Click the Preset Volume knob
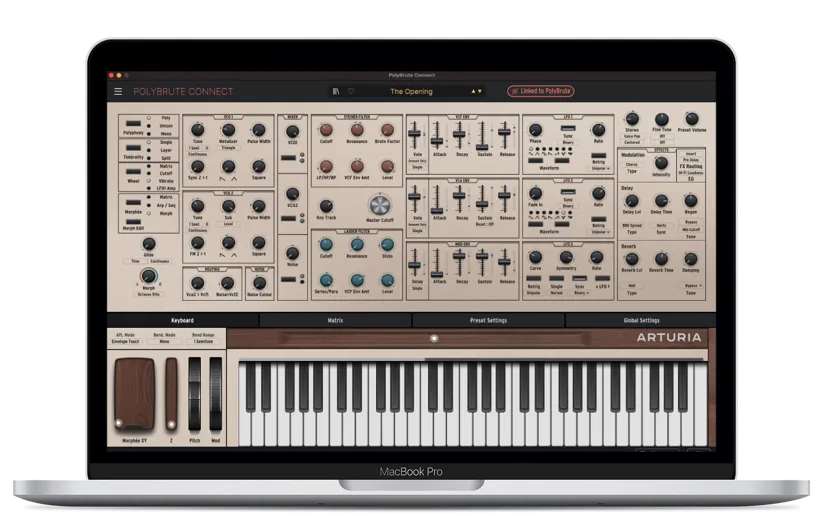Viewport: 823px width, 523px height. click(692, 119)
